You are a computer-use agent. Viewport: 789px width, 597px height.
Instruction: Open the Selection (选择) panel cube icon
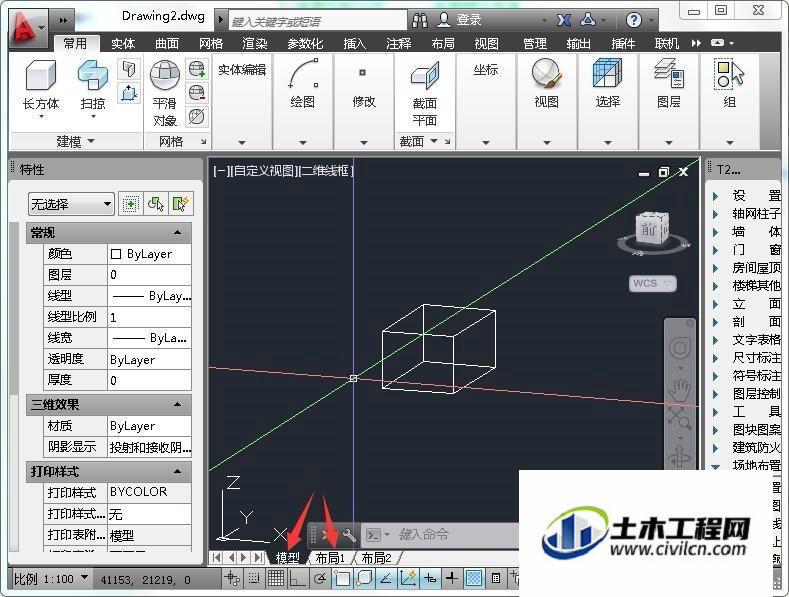(x=607, y=74)
